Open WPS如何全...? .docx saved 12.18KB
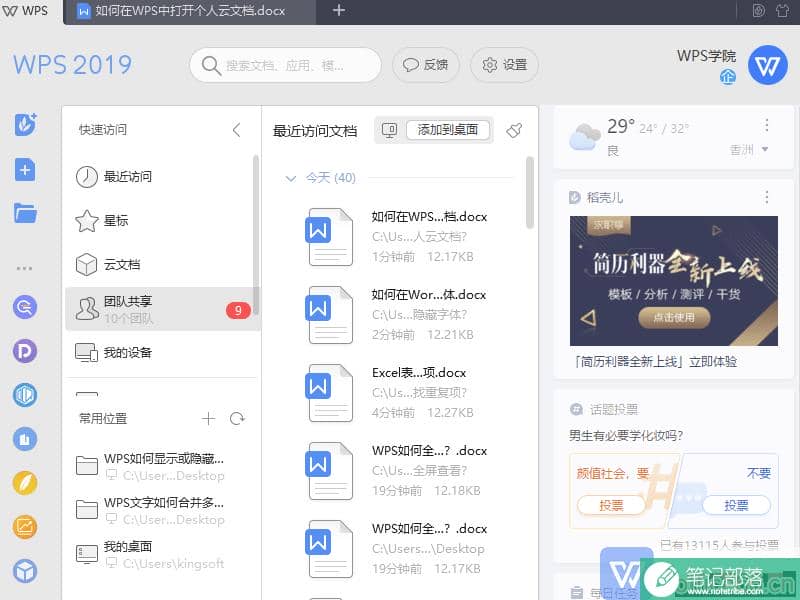This screenshot has height=600, width=800. (398, 470)
